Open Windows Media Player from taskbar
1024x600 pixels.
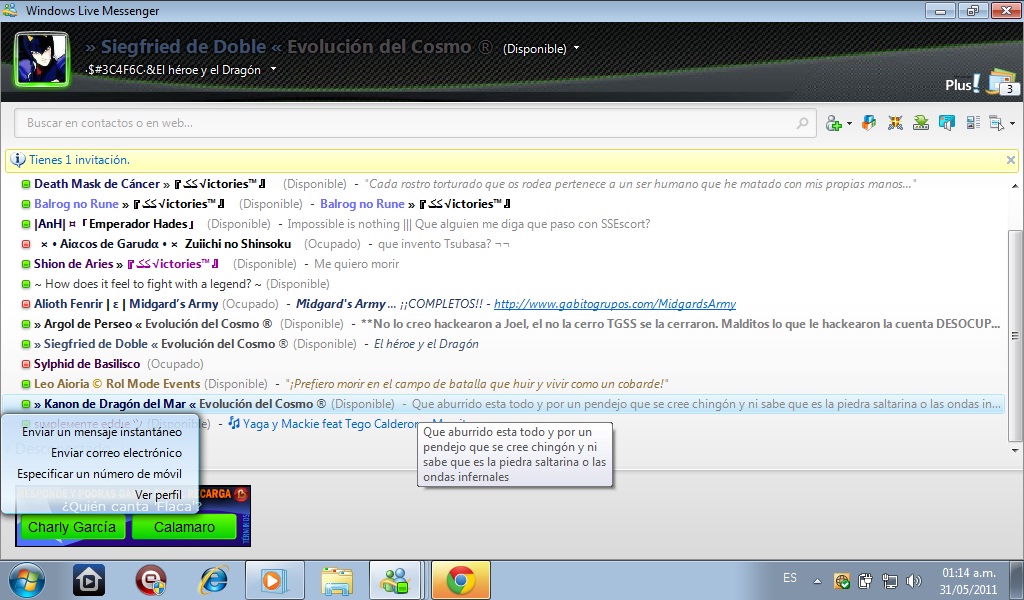point(274,580)
